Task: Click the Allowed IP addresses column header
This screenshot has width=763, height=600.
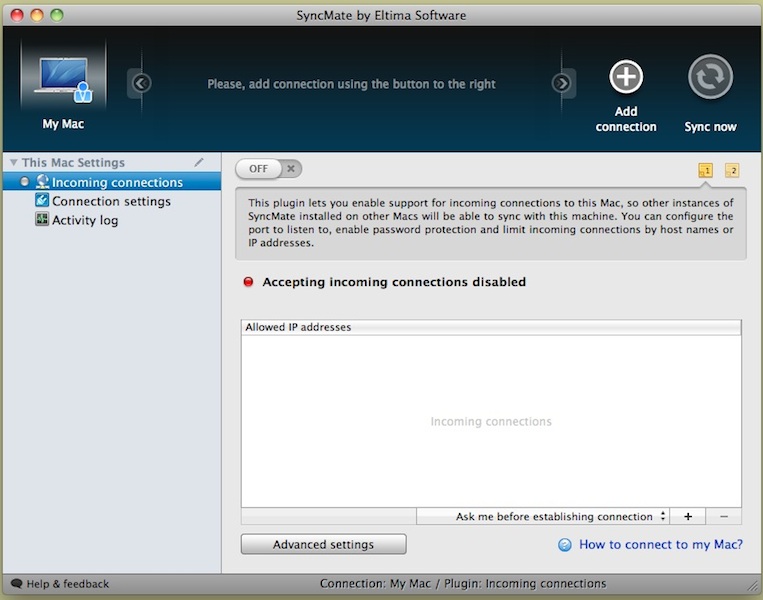Action: (490, 327)
